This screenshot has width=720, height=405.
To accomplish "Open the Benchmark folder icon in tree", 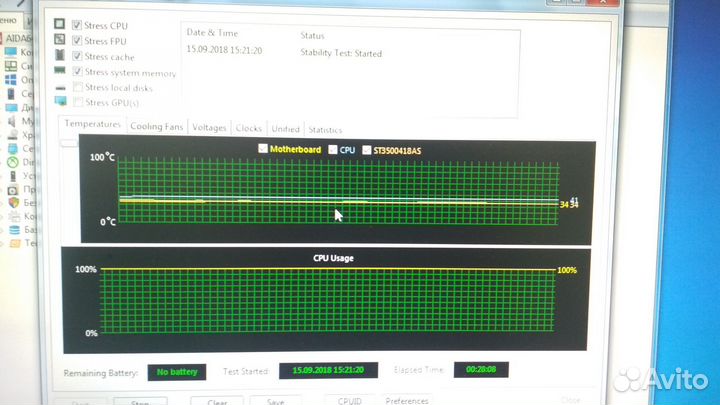I will [15, 243].
